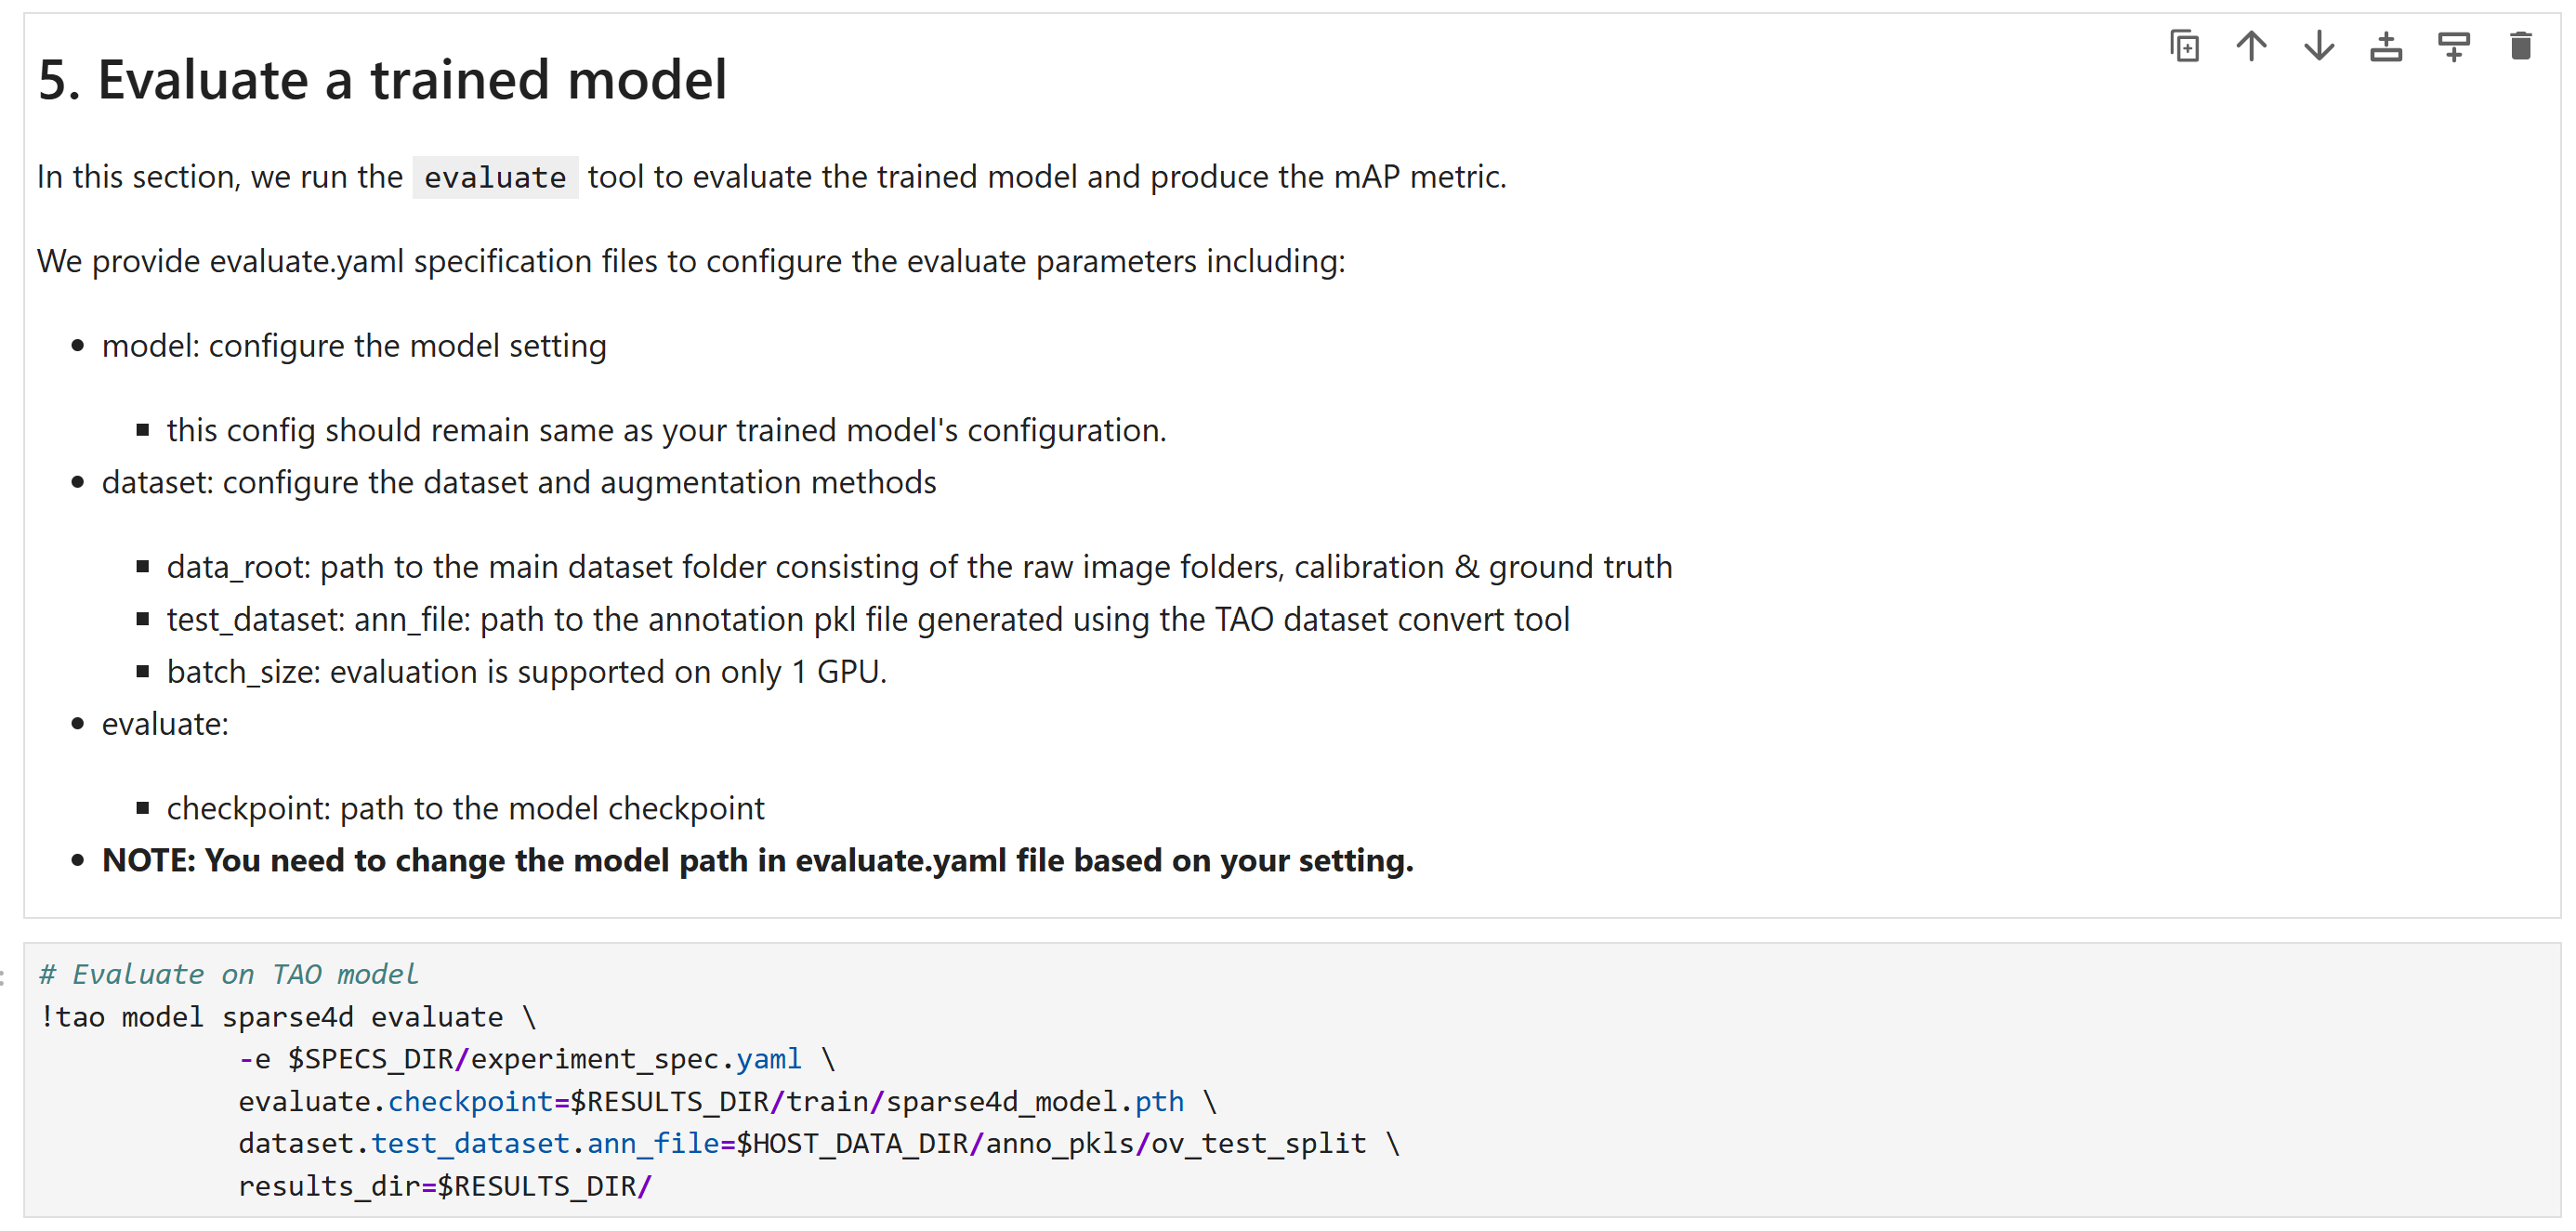2576x1231 pixels.
Task: Click the "5. Evaluate a trained model" heading
Action: (x=382, y=80)
